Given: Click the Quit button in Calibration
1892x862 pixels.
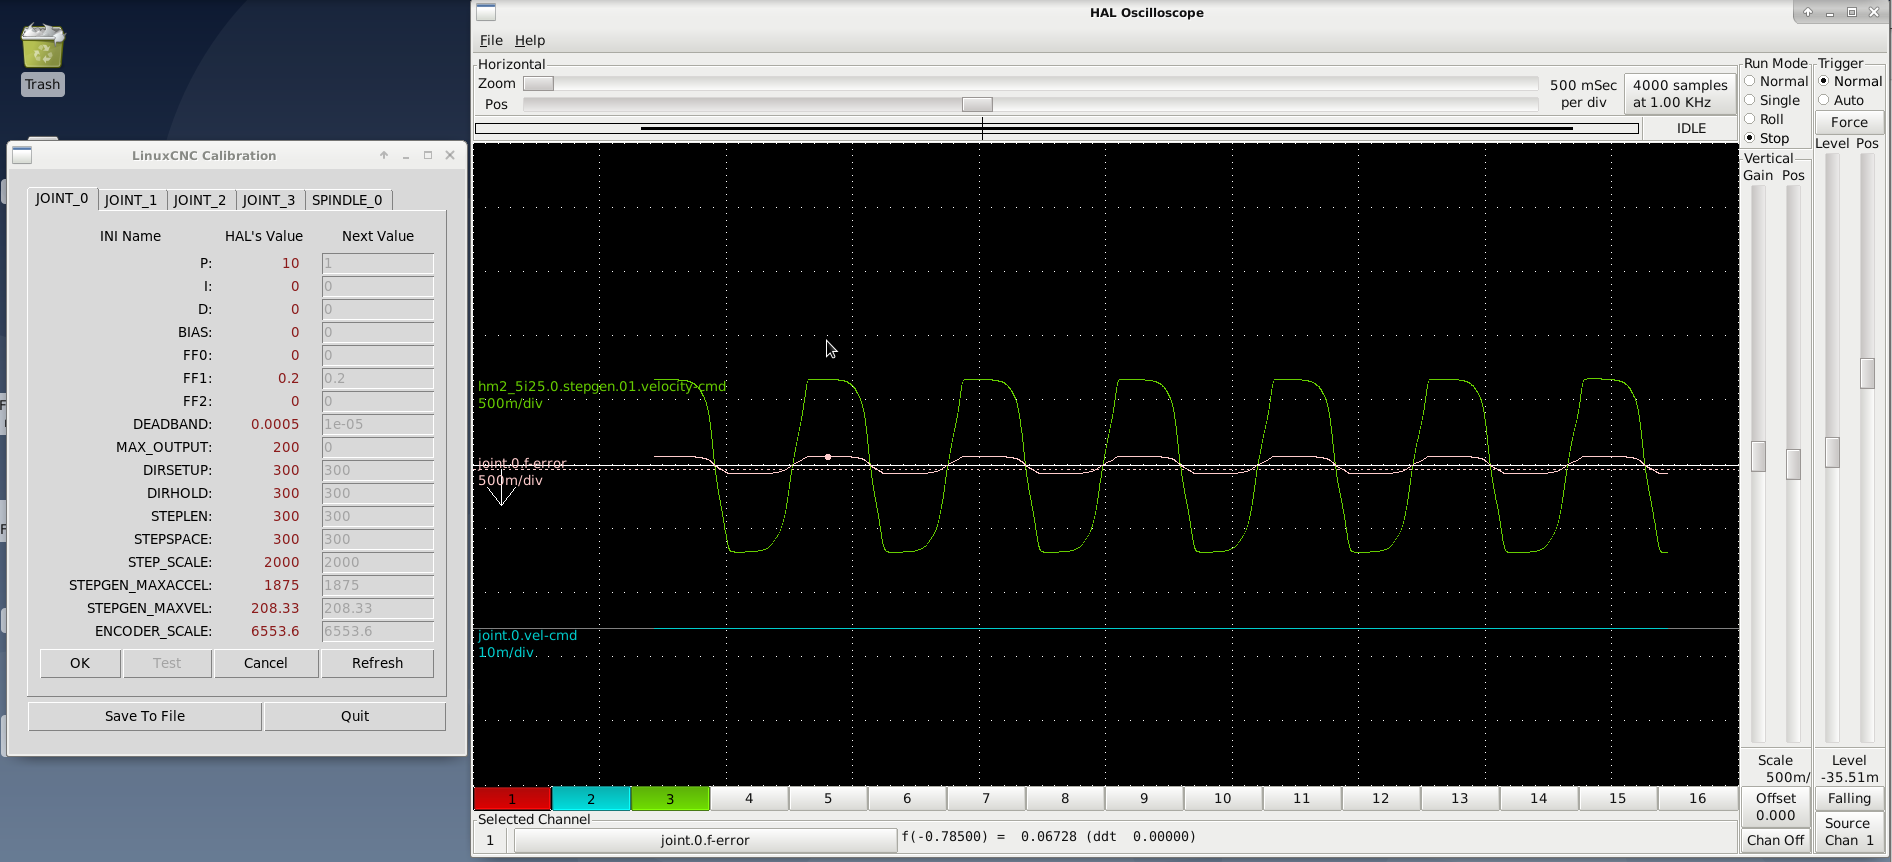Looking at the screenshot, I should coord(355,716).
